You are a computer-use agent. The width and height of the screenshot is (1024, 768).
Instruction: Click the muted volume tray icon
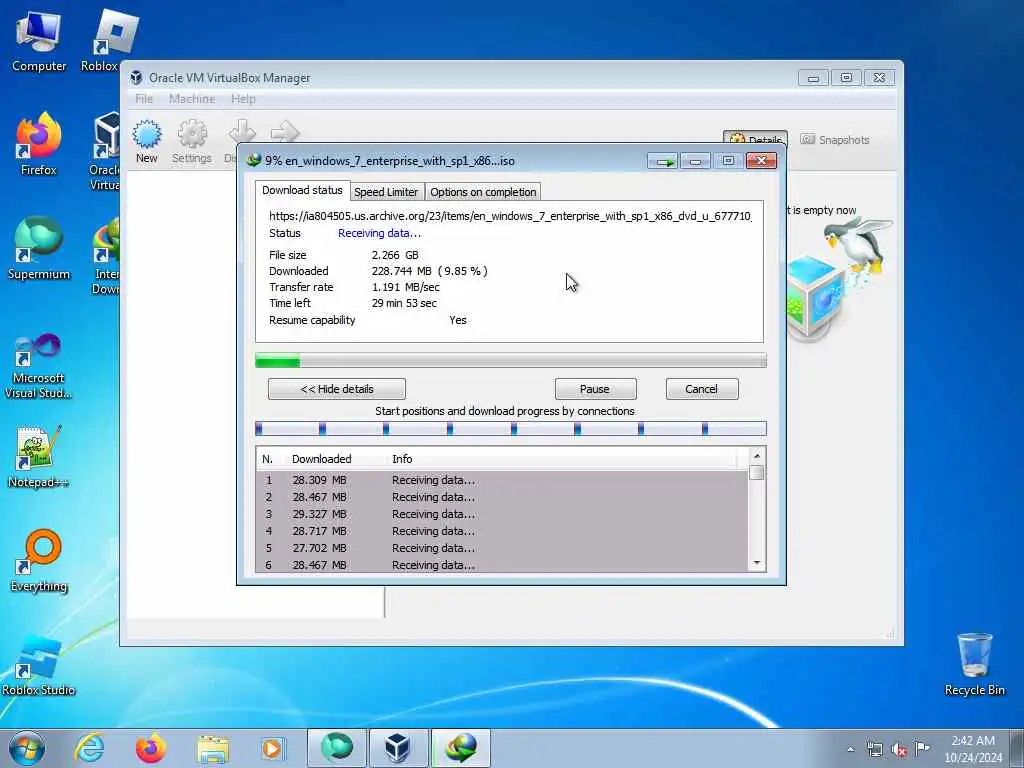pyautogui.click(x=899, y=750)
